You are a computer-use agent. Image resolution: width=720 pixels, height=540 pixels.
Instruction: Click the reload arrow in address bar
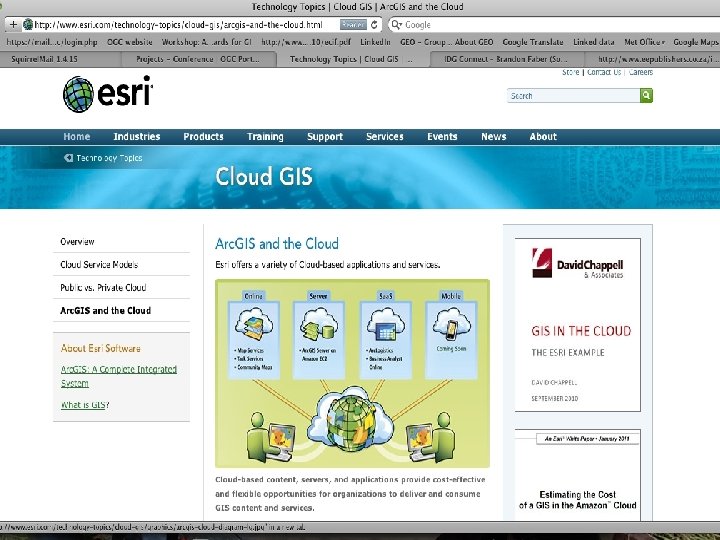click(x=374, y=25)
